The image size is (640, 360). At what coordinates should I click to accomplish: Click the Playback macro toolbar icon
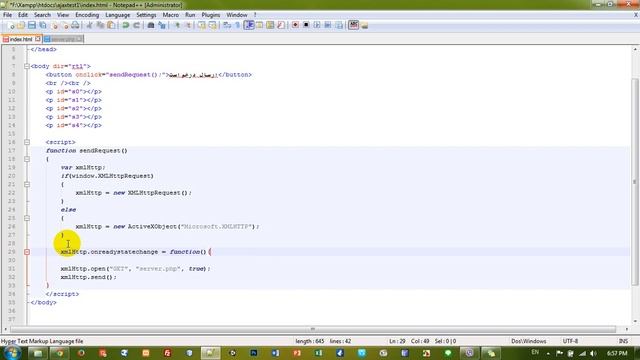click(x=317, y=25)
